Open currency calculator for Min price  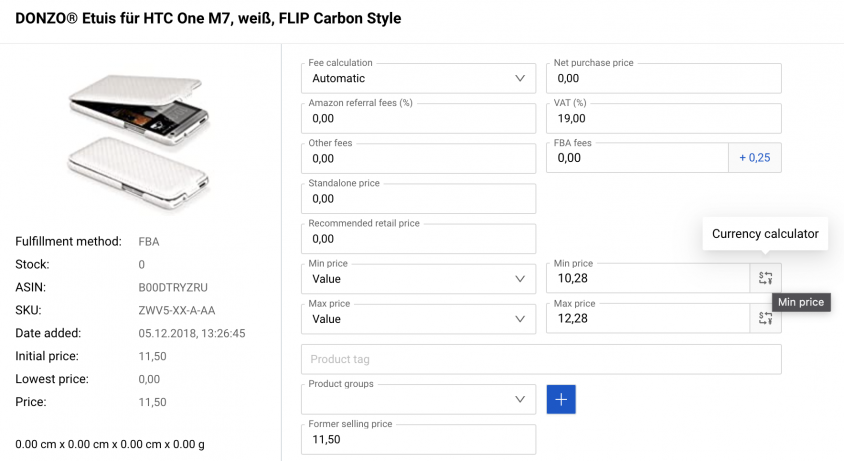tap(765, 278)
